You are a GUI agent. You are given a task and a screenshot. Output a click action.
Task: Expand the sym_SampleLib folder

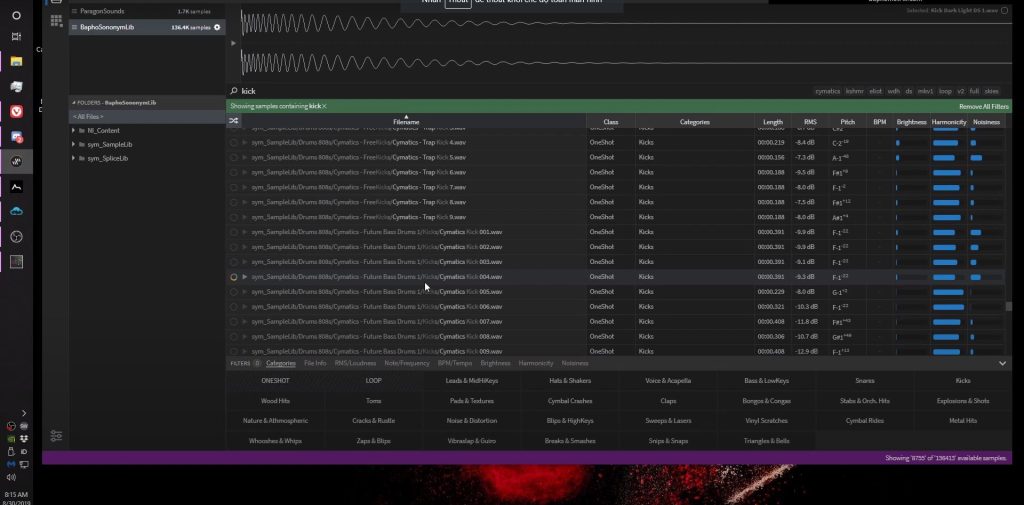(x=74, y=144)
